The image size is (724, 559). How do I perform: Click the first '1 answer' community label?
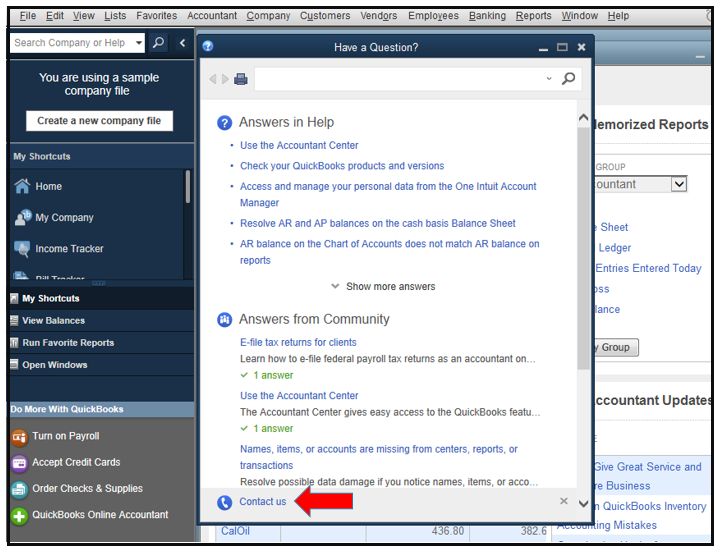pyautogui.click(x=273, y=375)
